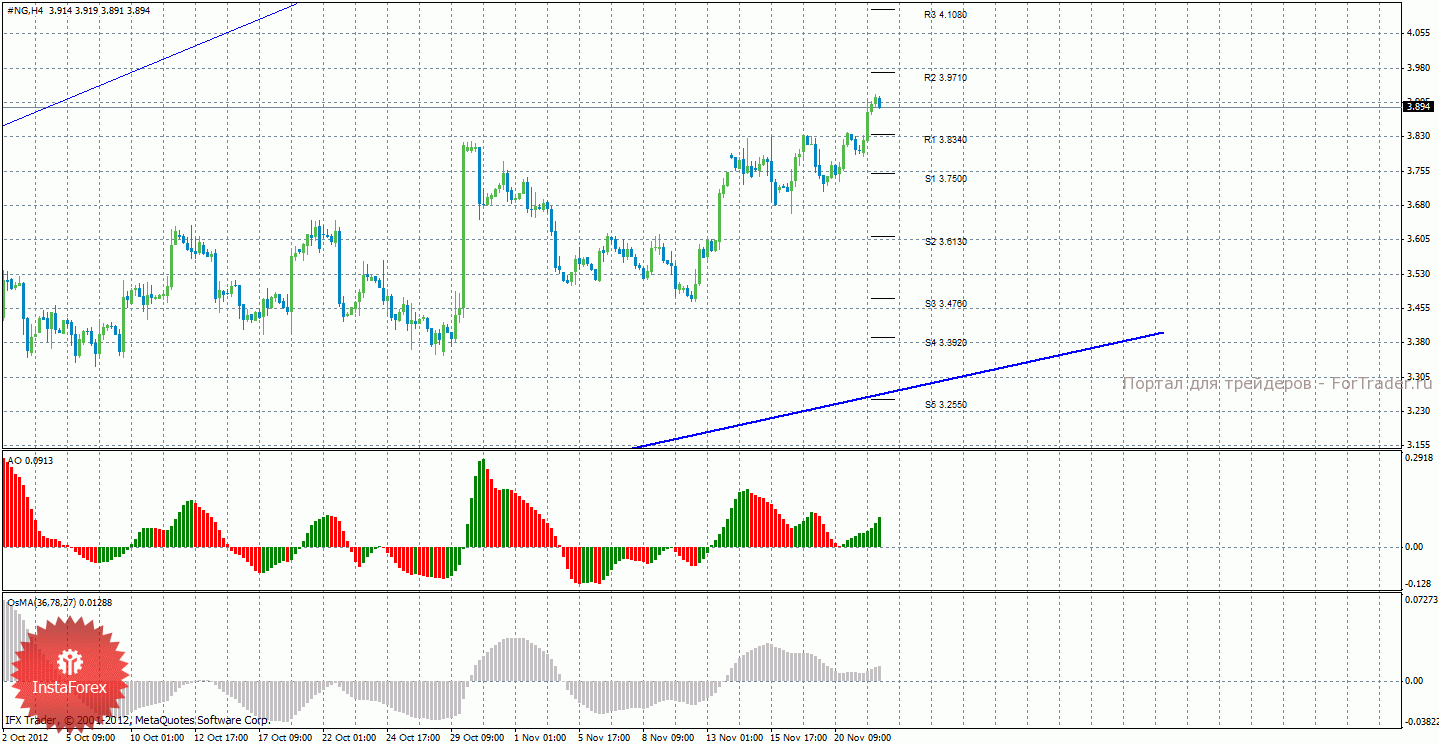Click the 0.2918 AO scale value
This screenshot has height=745, width=1439.
[x=1420, y=458]
